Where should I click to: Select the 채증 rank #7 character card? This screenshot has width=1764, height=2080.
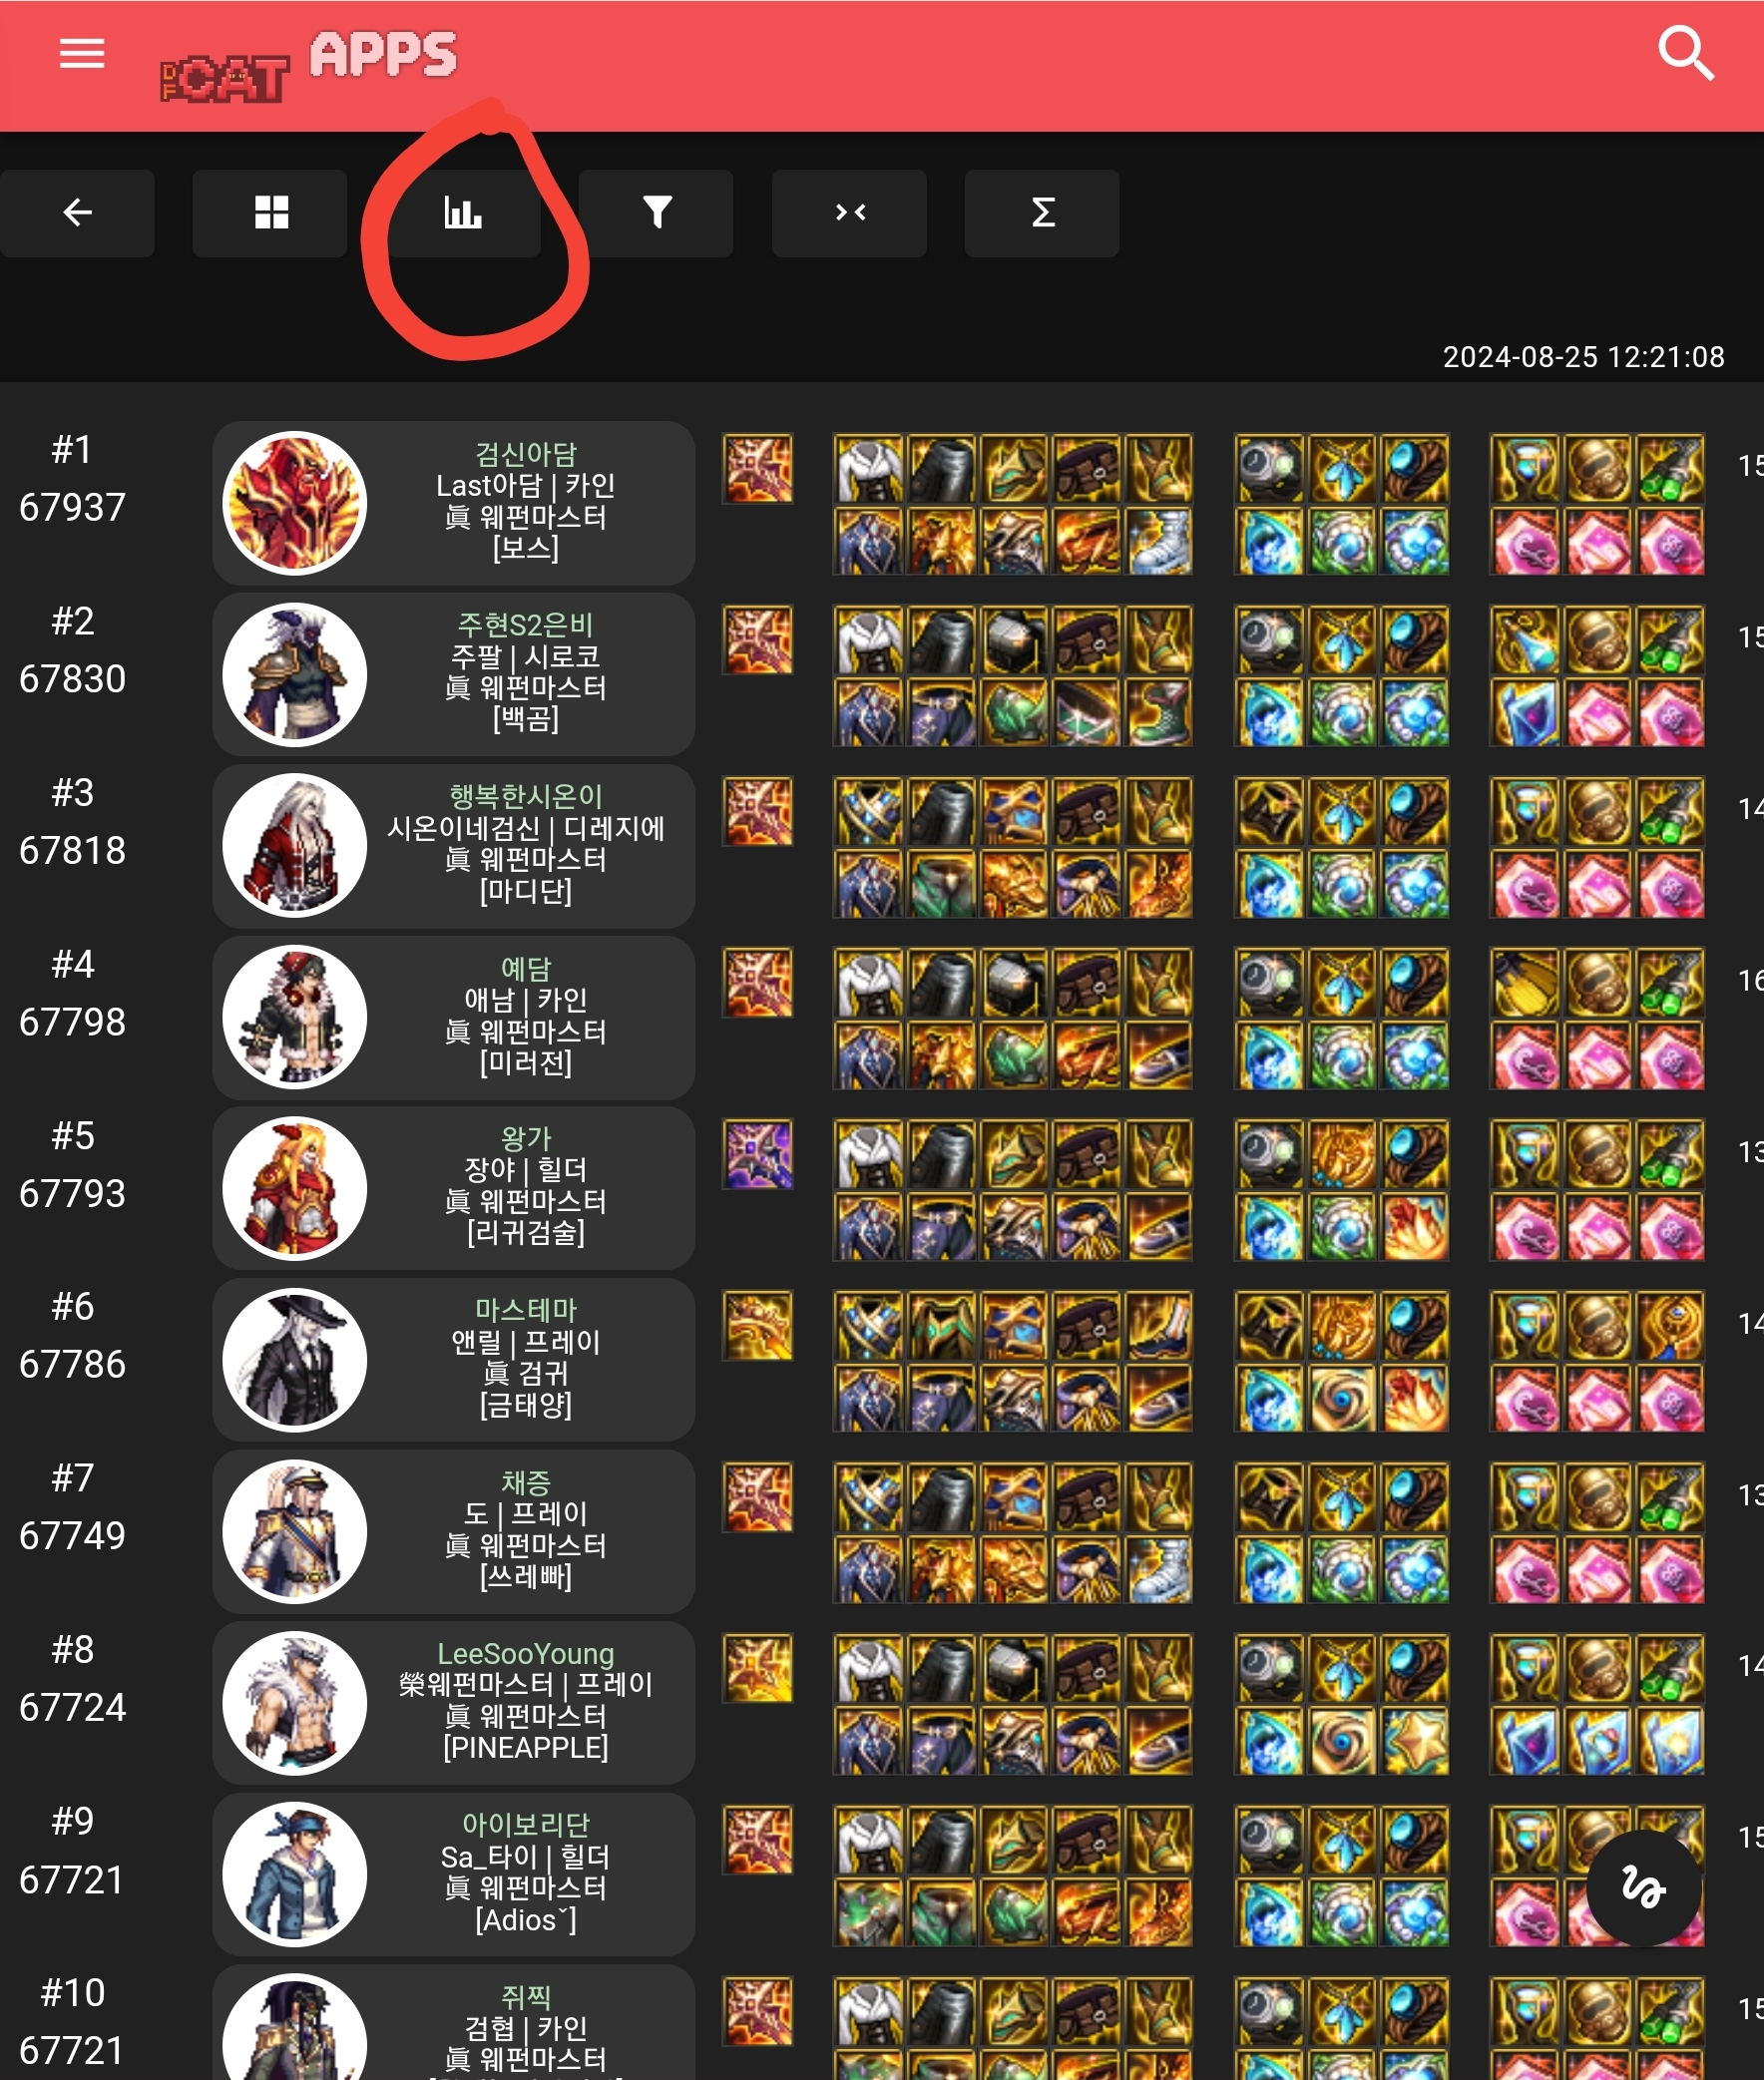(453, 1531)
